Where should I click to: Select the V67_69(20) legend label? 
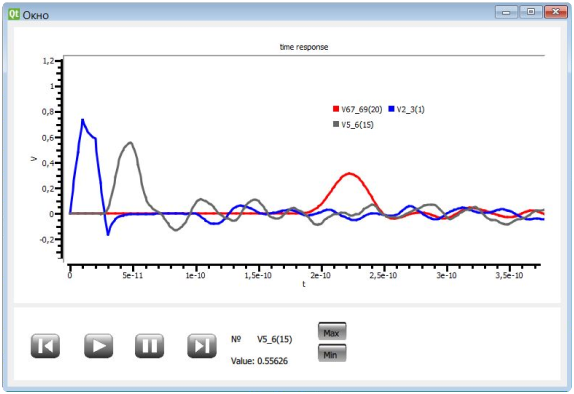pyautogui.click(x=362, y=109)
